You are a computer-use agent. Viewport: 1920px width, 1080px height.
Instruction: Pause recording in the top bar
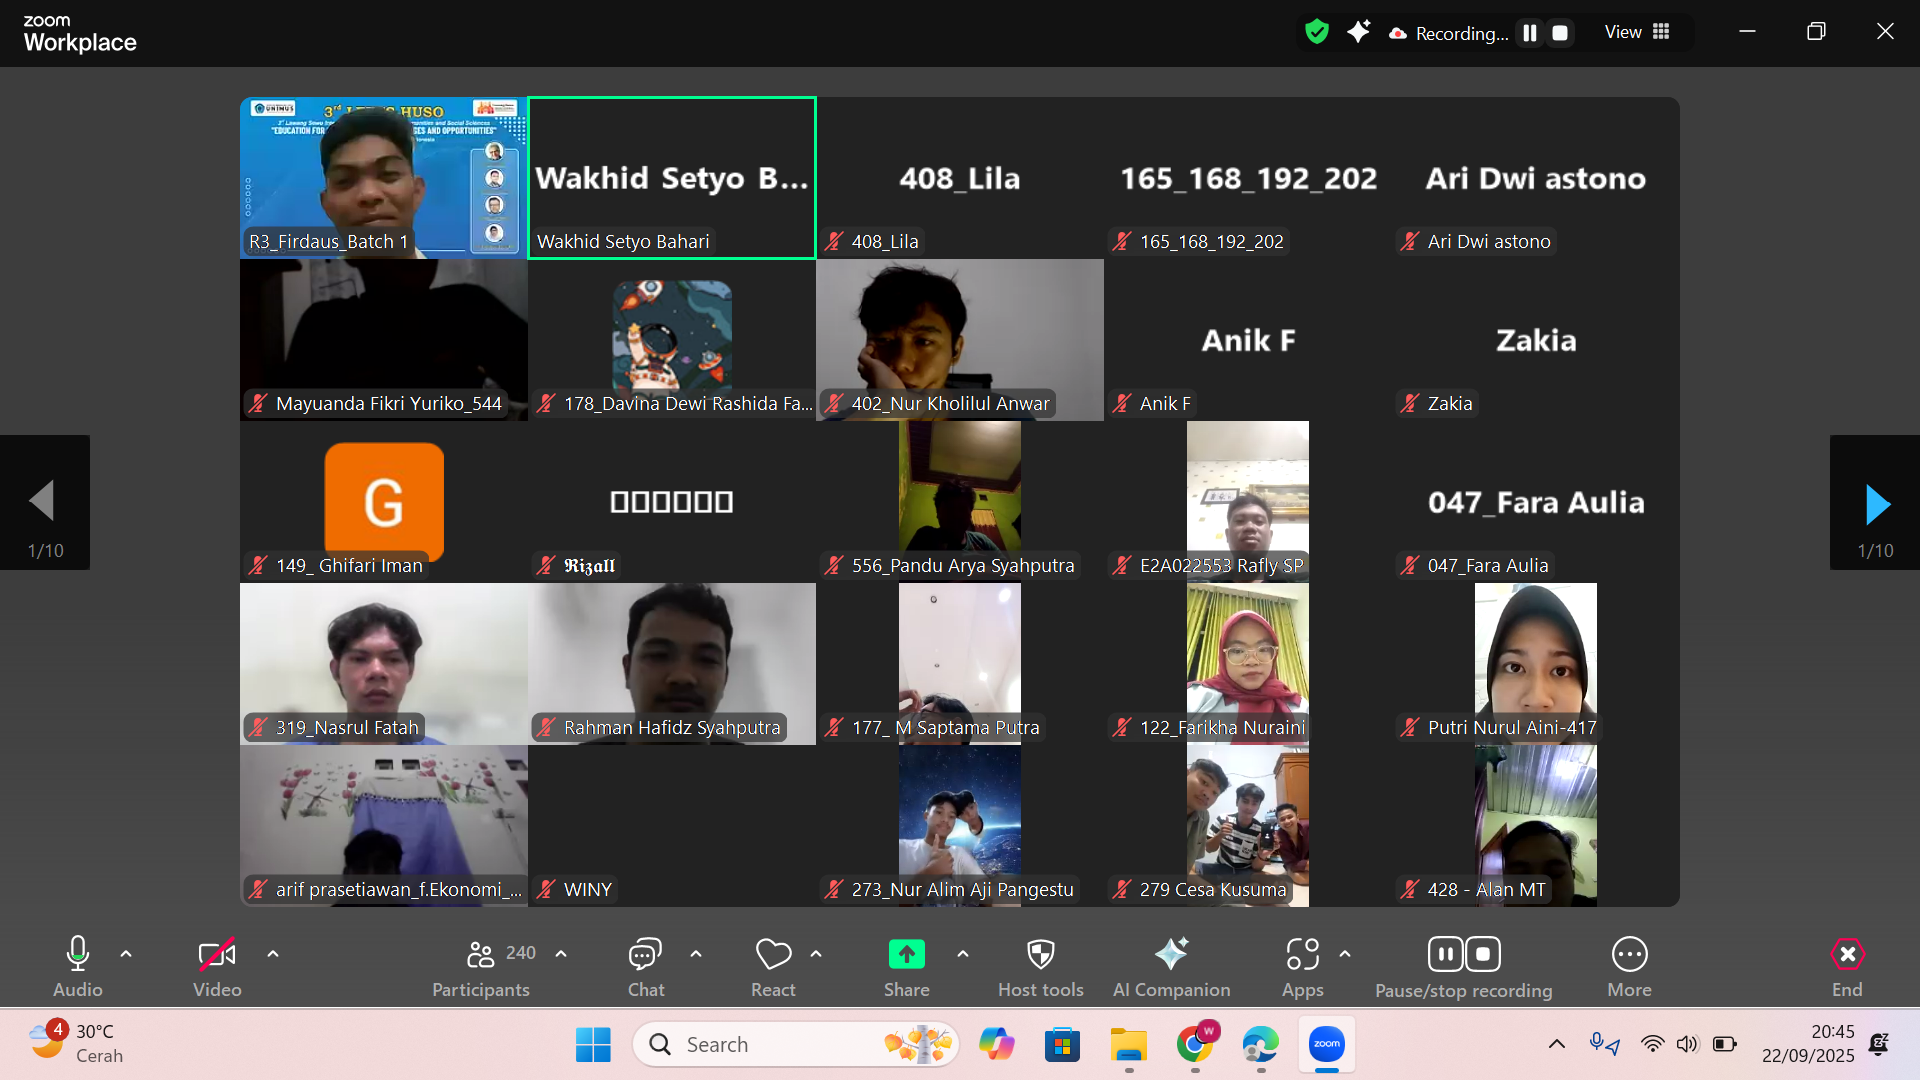pyautogui.click(x=1529, y=33)
